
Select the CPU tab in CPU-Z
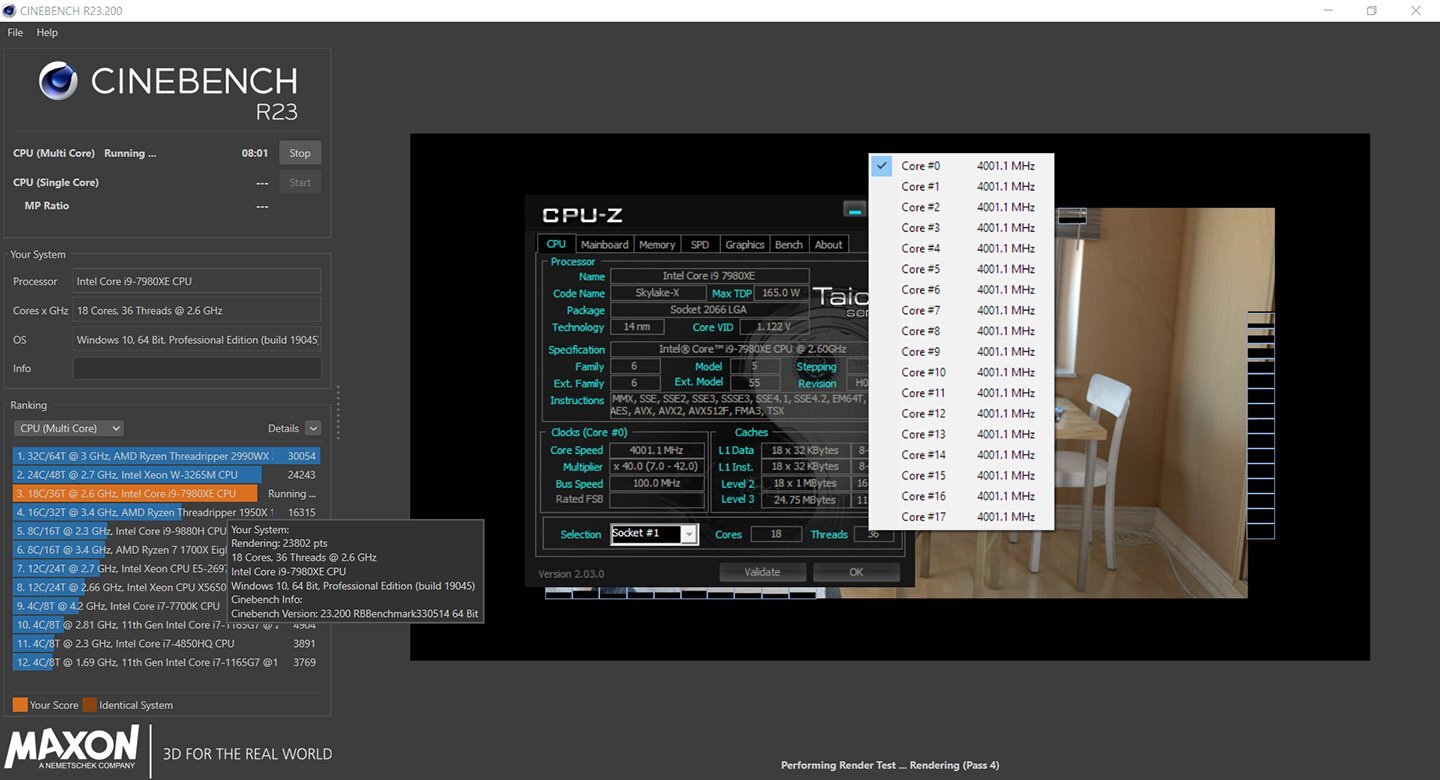(x=556, y=244)
